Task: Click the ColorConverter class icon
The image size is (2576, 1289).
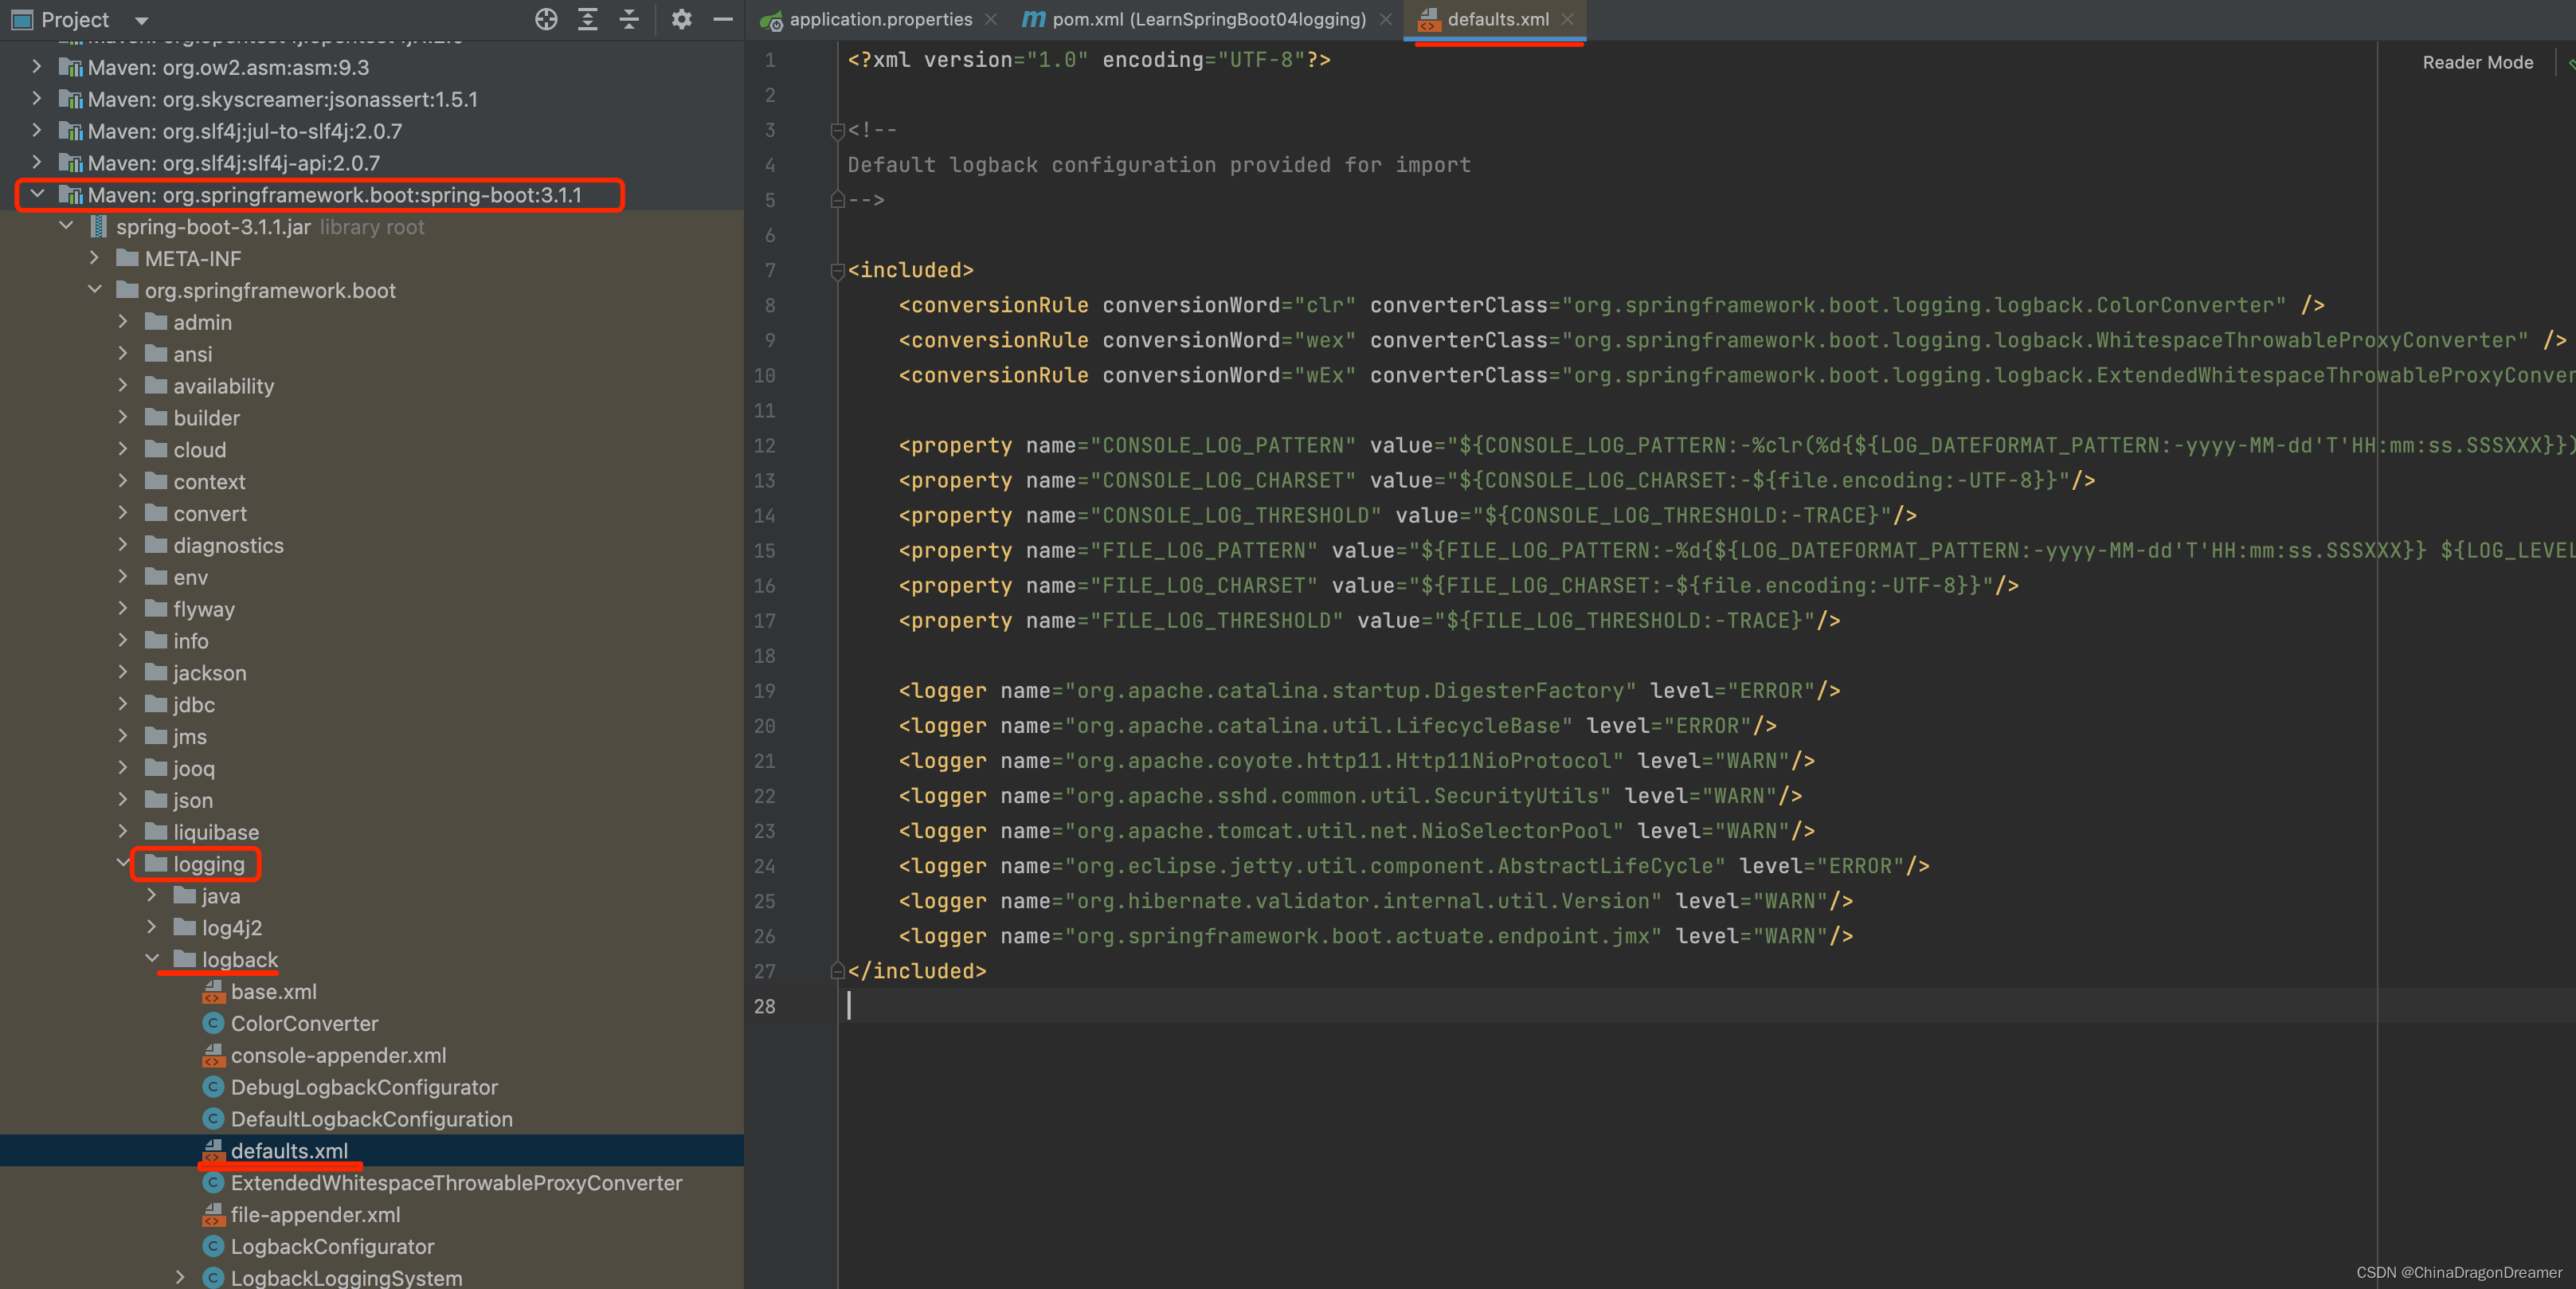Action: [x=213, y=1023]
